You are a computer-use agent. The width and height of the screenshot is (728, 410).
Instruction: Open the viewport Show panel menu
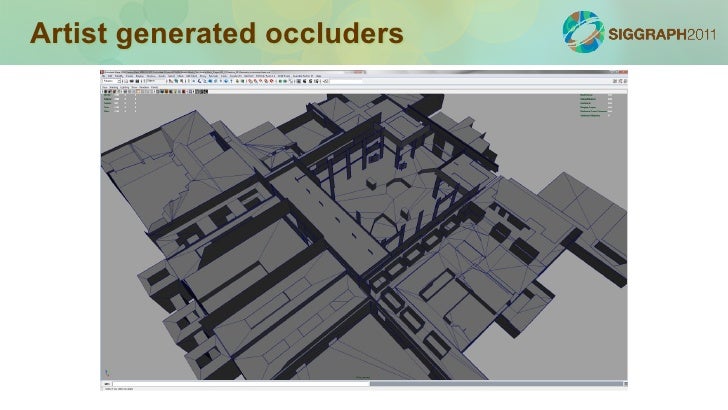134,87
